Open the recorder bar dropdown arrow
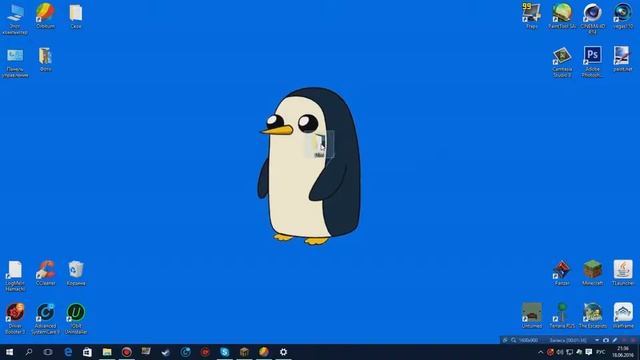The image size is (640, 360). click(x=597, y=340)
